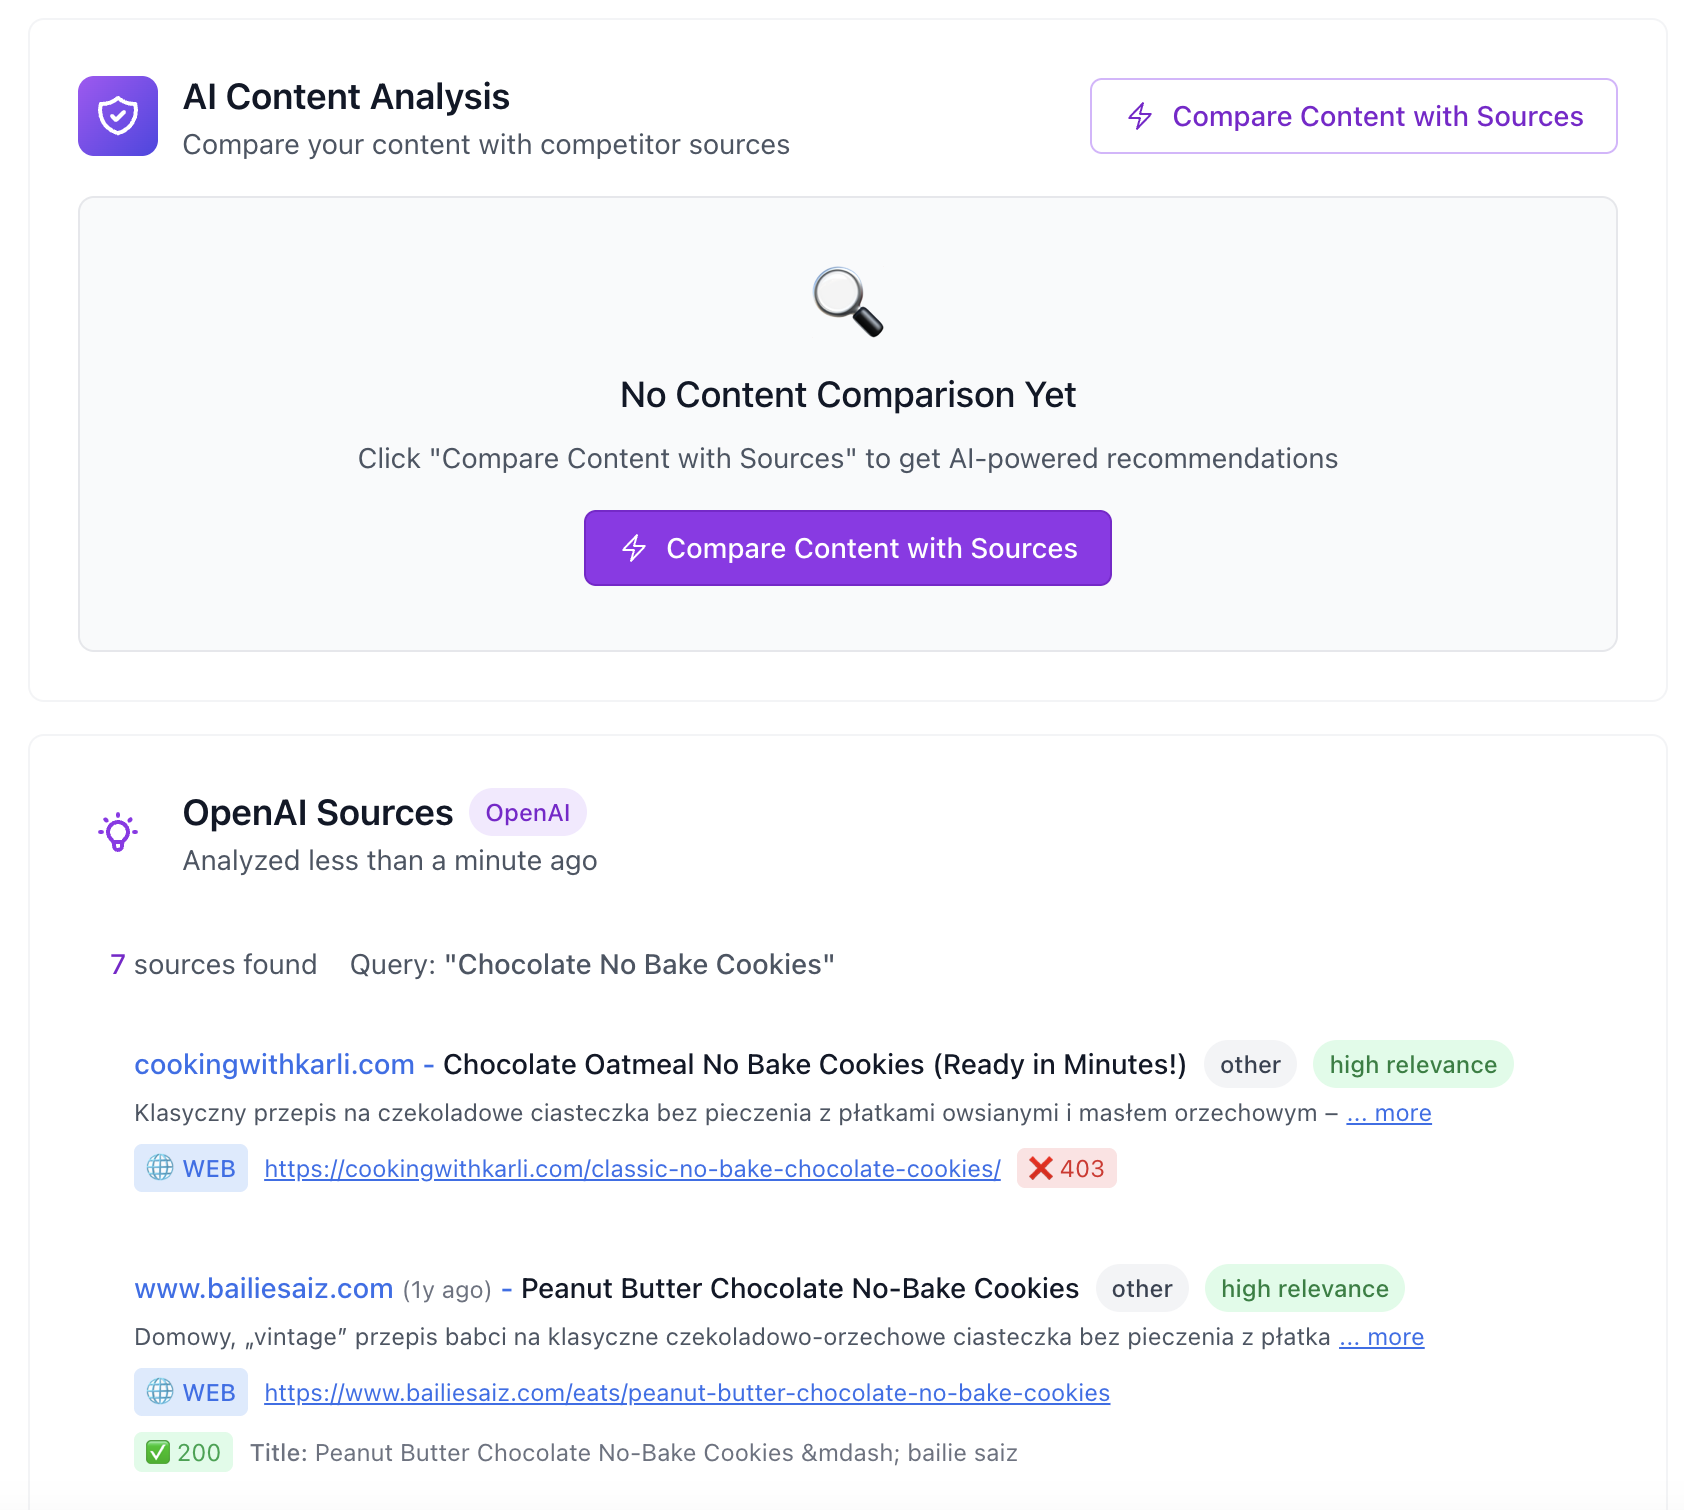The height and width of the screenshot is (1510, 1684).
Task: Click the WEB globe badge for cookingwithkarli
Action: (191, 1168)
